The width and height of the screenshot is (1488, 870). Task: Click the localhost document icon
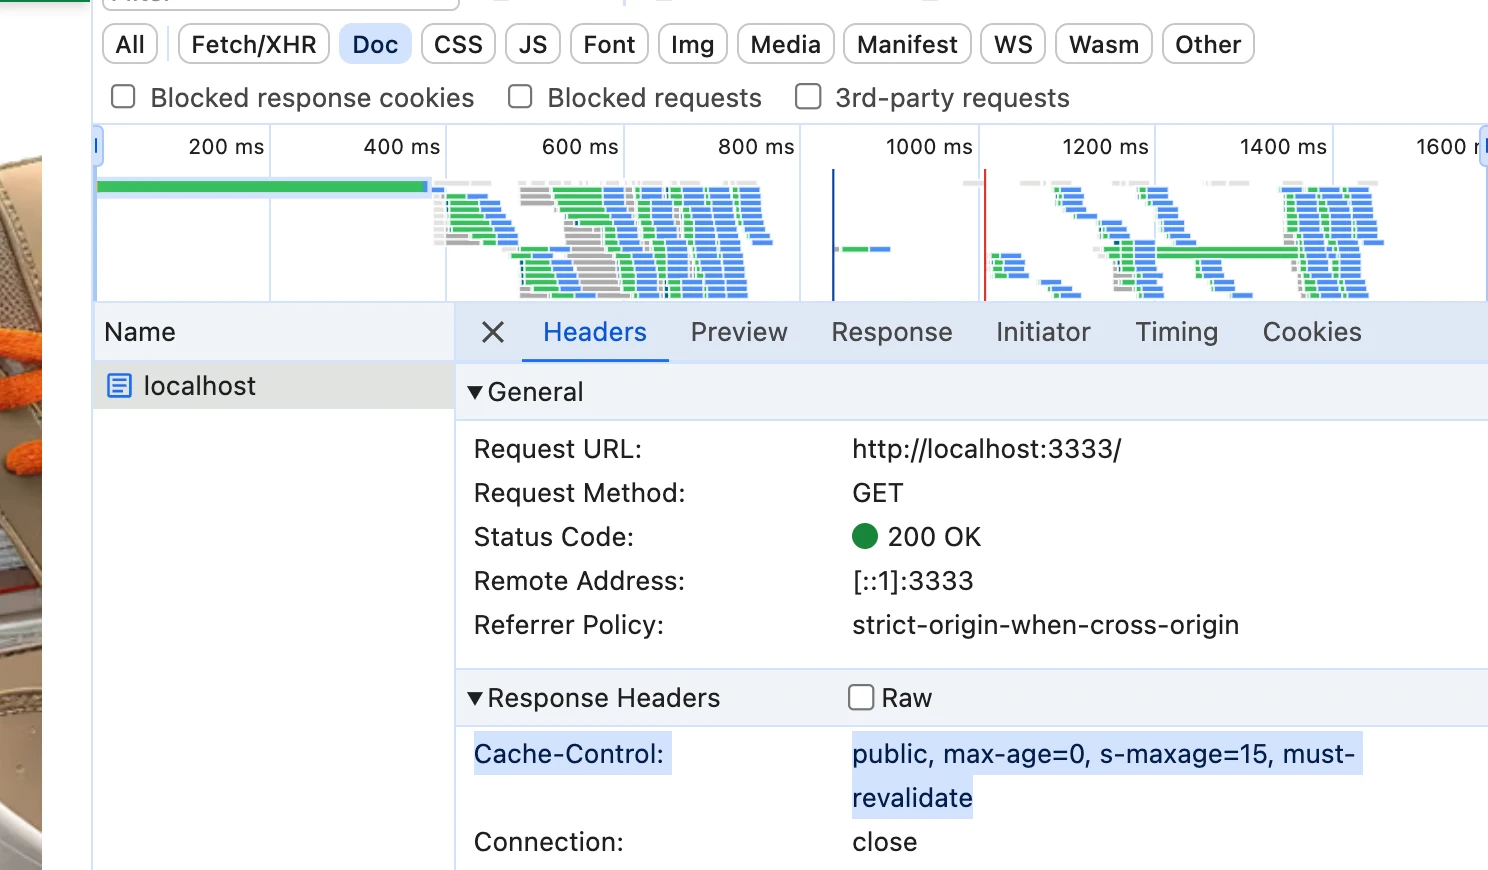point(119,386)
